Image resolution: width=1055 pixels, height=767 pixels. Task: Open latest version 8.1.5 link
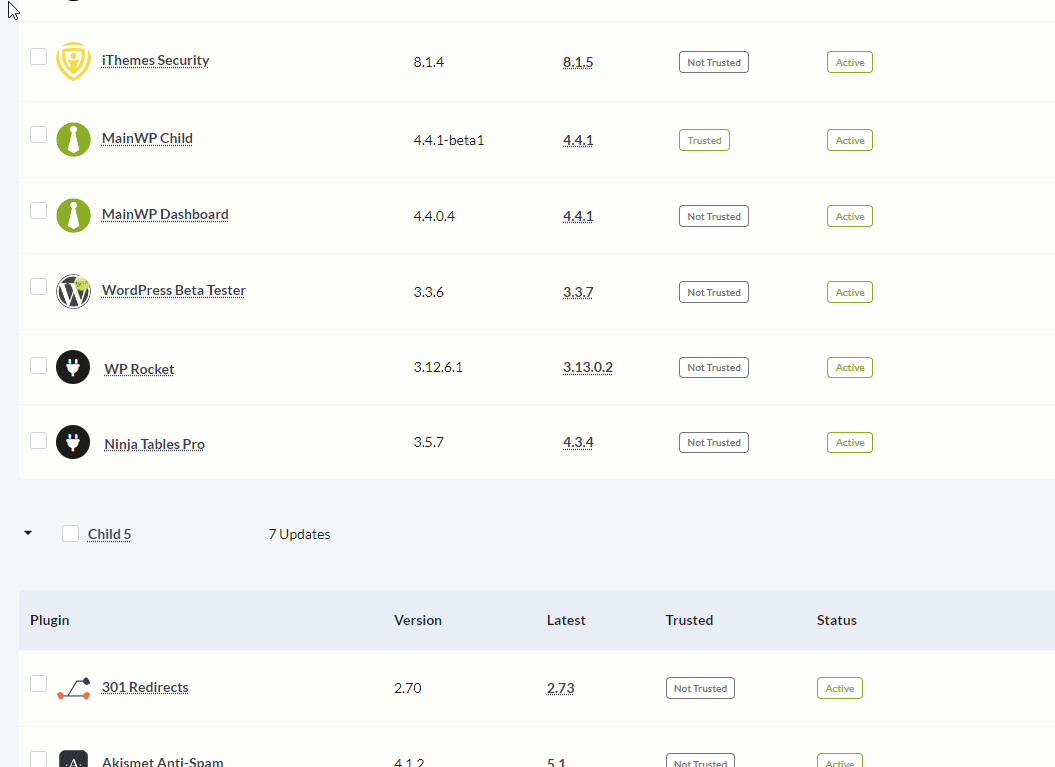(x=578, y=63)
